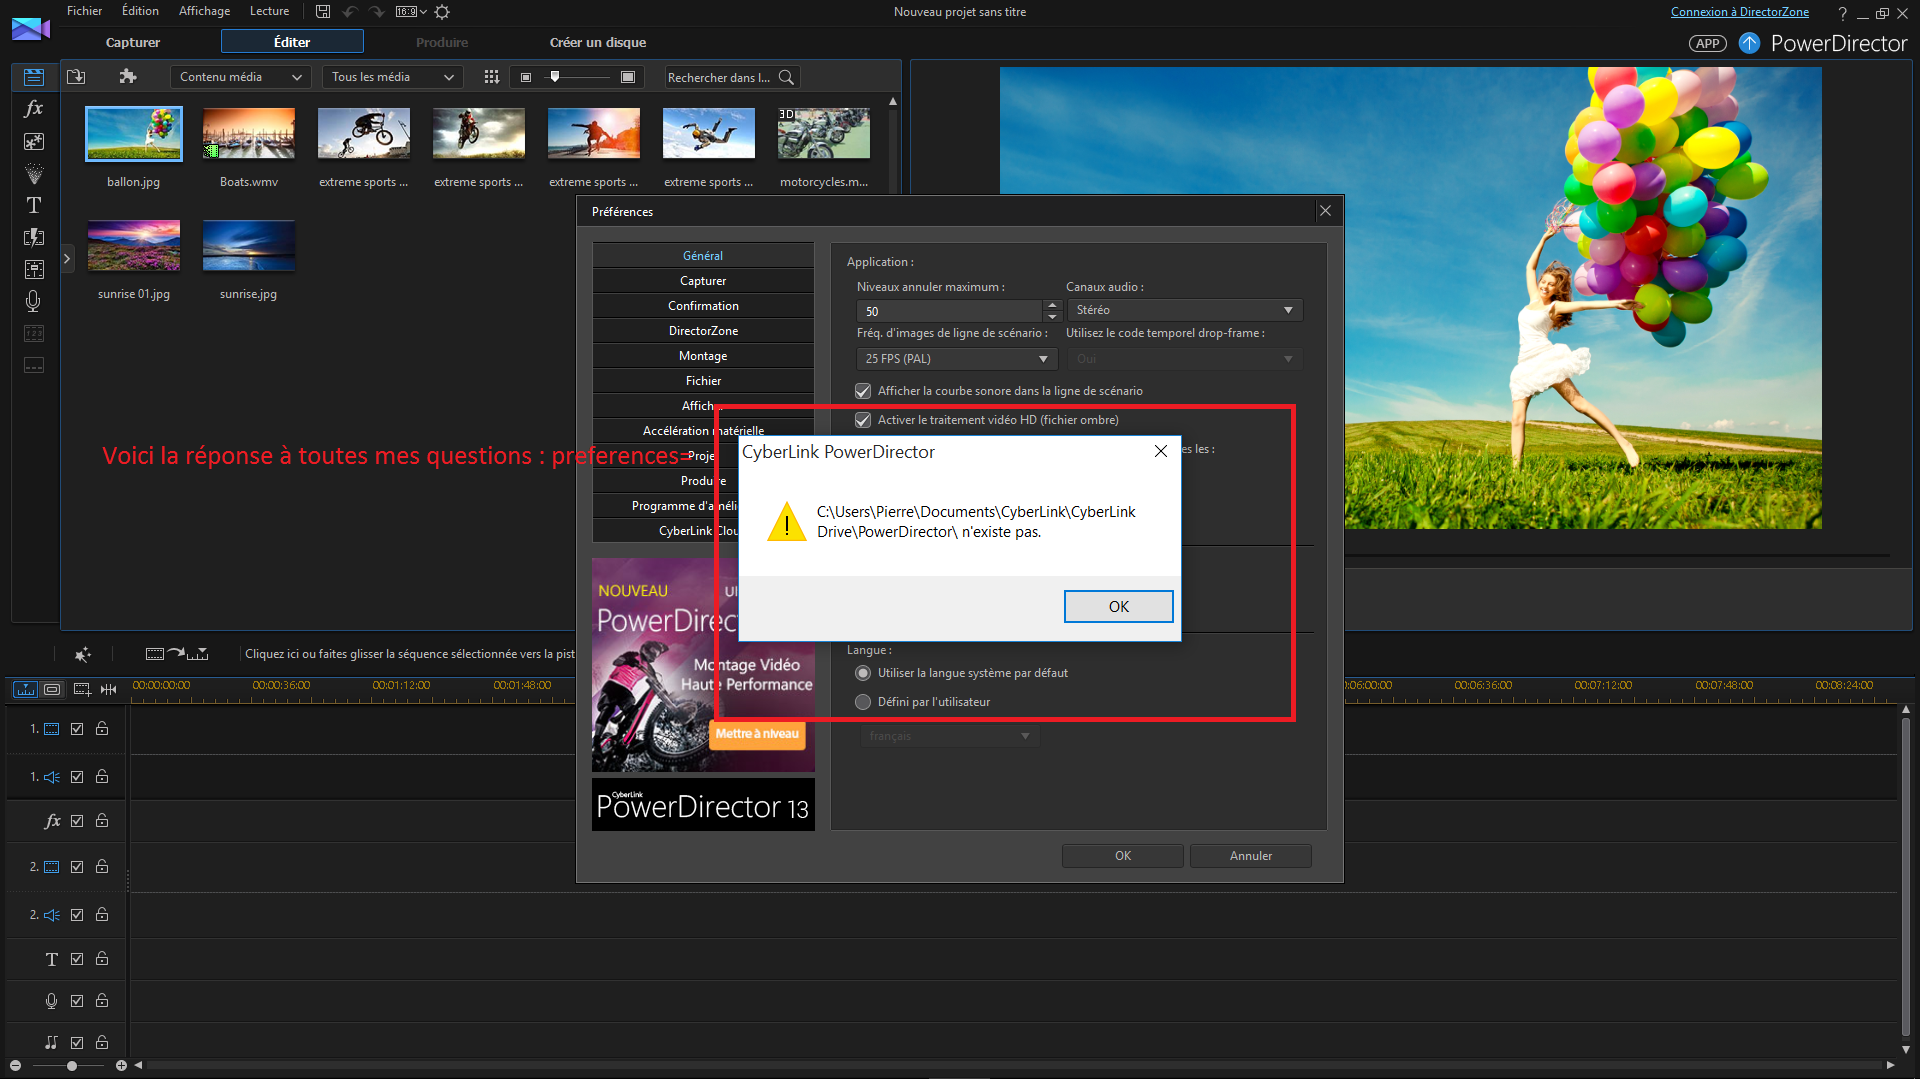Open the Title Room (T icon) in the sidebar
The height and width of the screenshot is (1079, 1920).
[34, 205]
